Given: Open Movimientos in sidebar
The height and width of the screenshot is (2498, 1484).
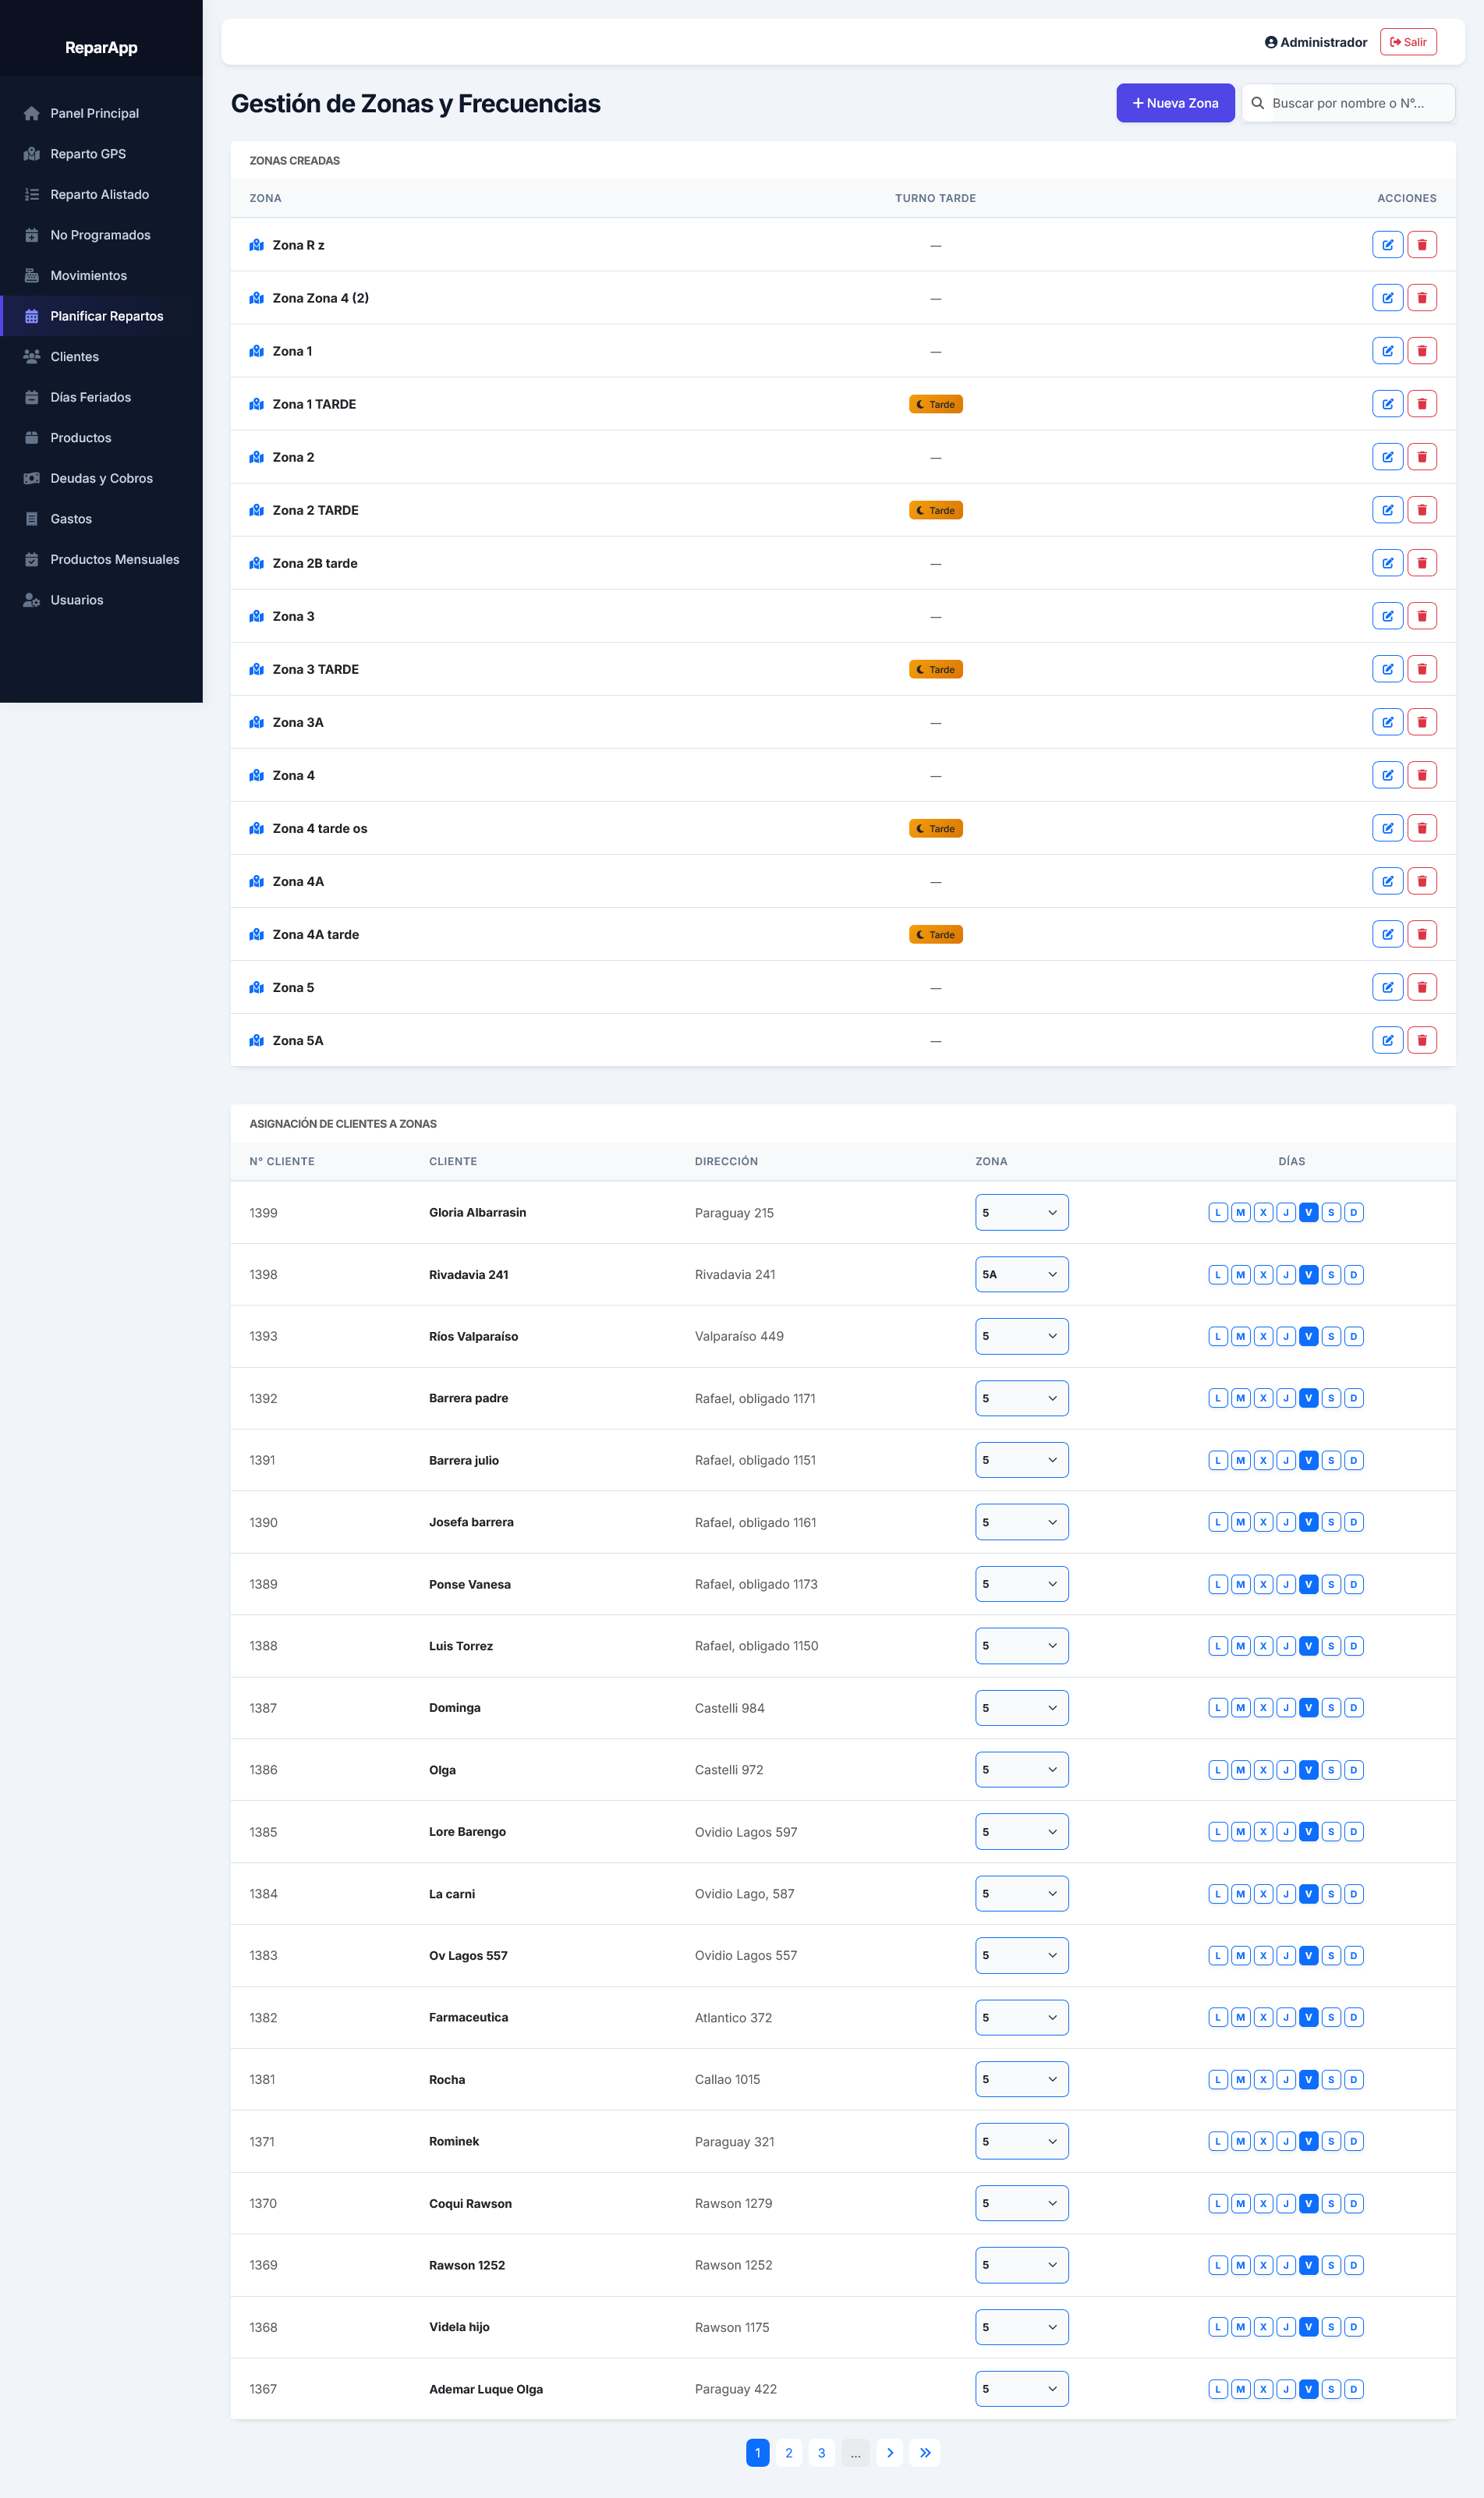Looking at the screenshot, I should pyautogui.click(x=101, y=276).
